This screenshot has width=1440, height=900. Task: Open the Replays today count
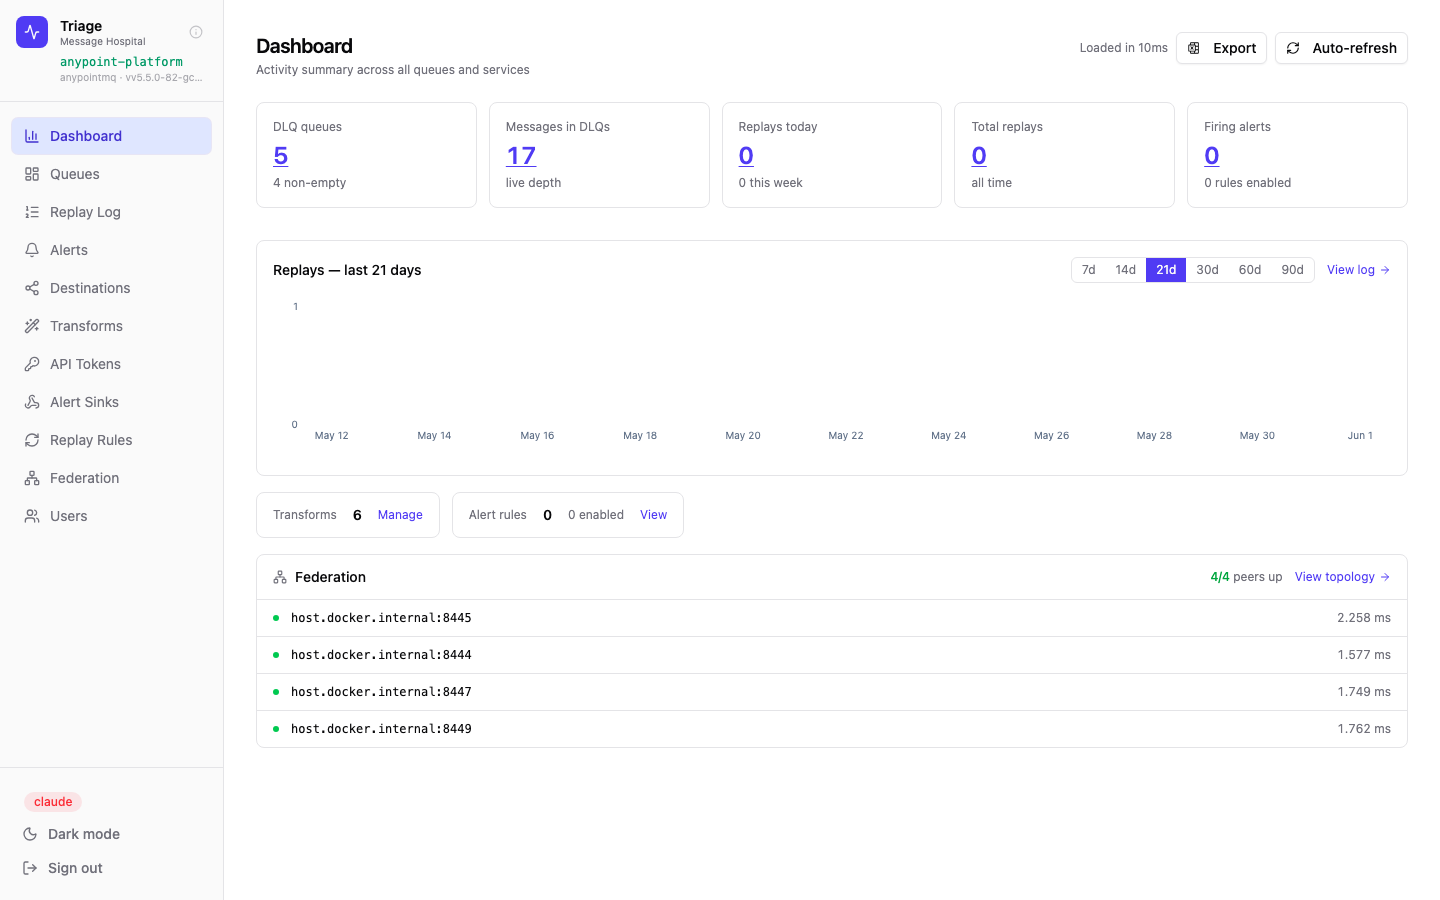(x=746, y=156)
